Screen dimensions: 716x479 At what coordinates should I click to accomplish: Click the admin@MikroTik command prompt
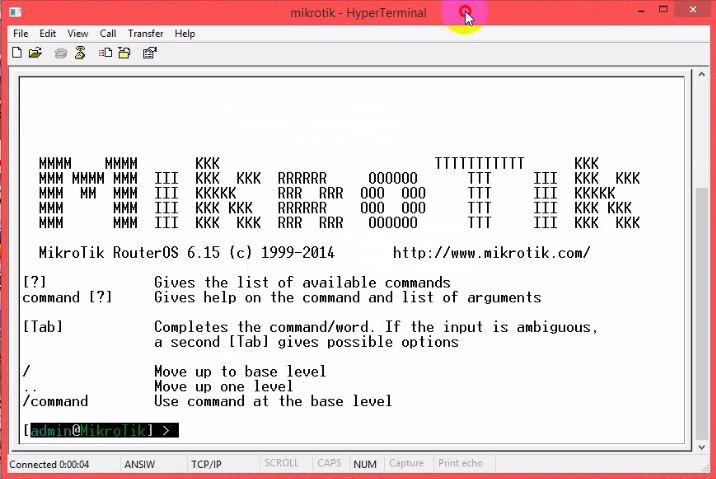[x=101, y=430]
